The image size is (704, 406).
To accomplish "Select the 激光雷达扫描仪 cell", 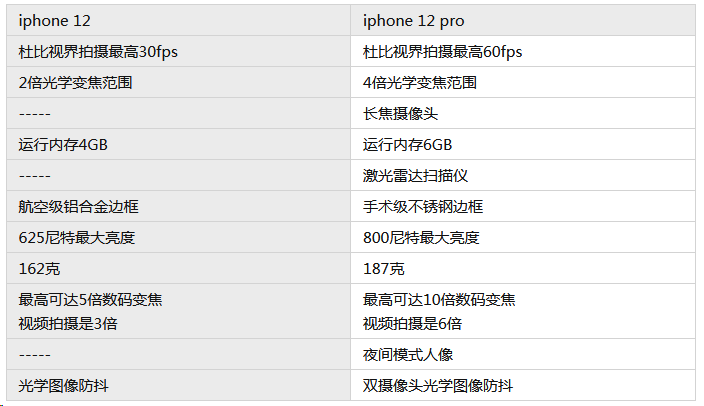I will 523,176.
